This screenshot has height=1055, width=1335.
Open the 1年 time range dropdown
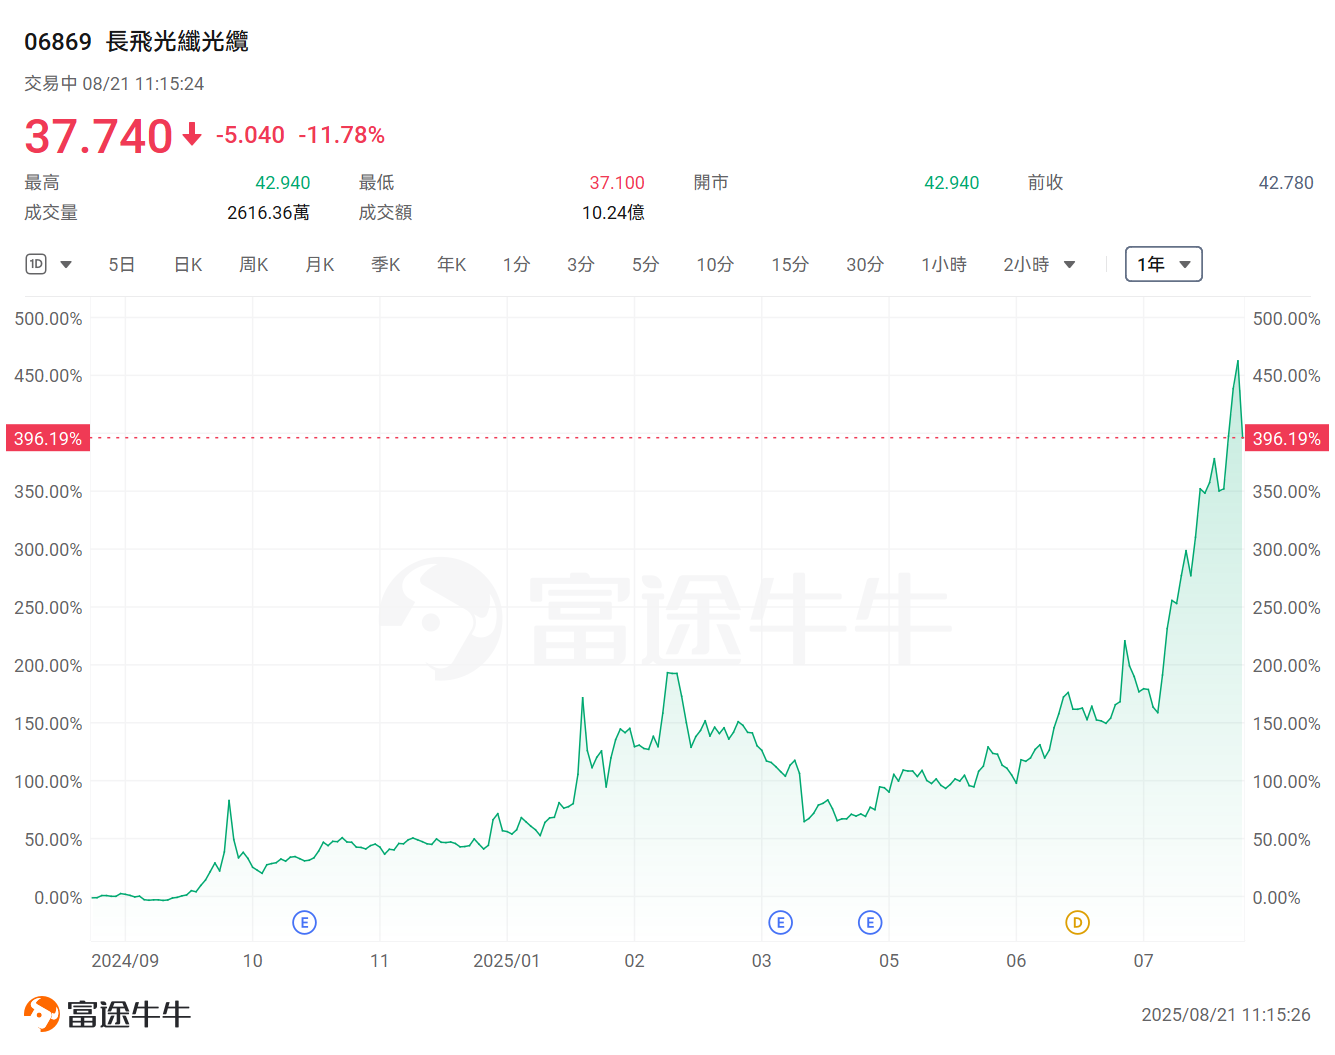1184,264
